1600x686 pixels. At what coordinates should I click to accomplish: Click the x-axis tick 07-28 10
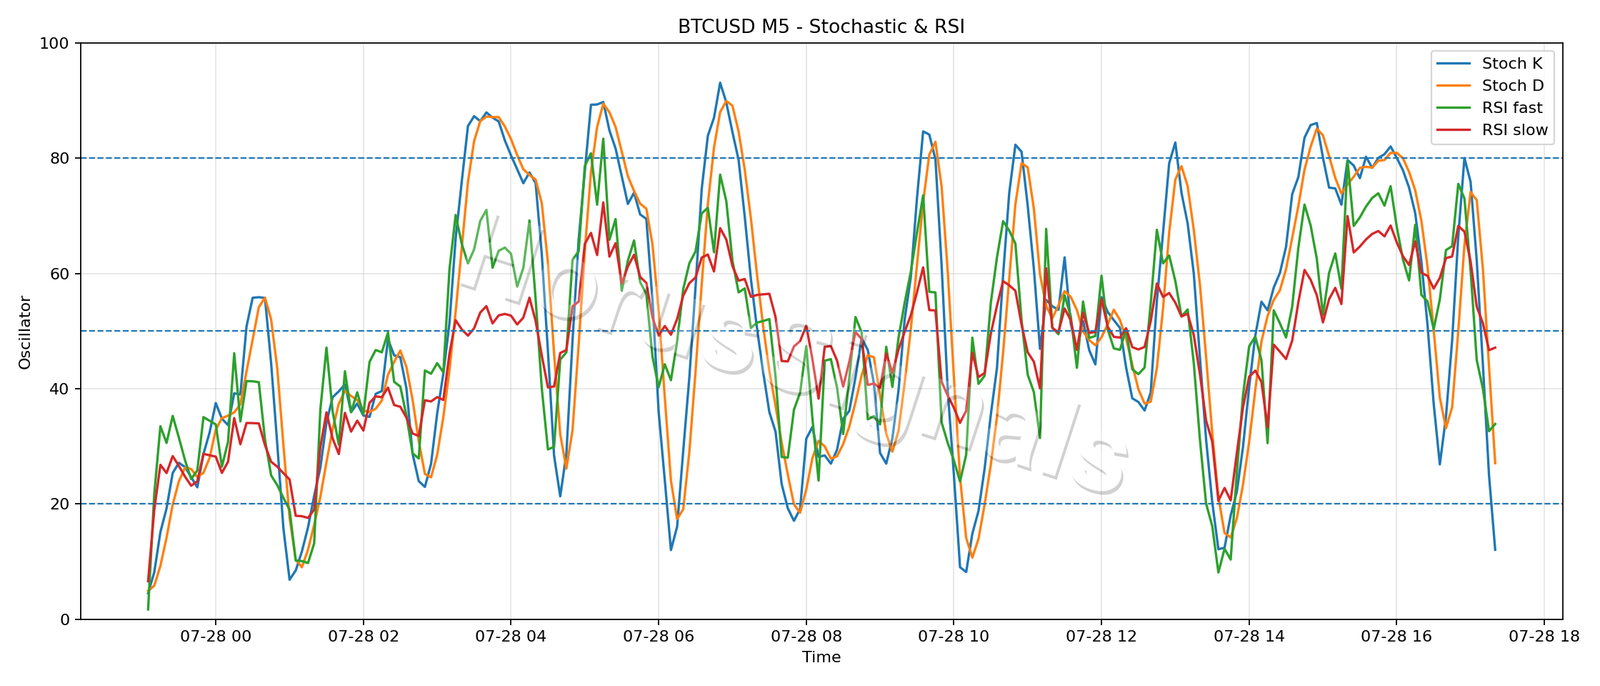tap(953, 636)
